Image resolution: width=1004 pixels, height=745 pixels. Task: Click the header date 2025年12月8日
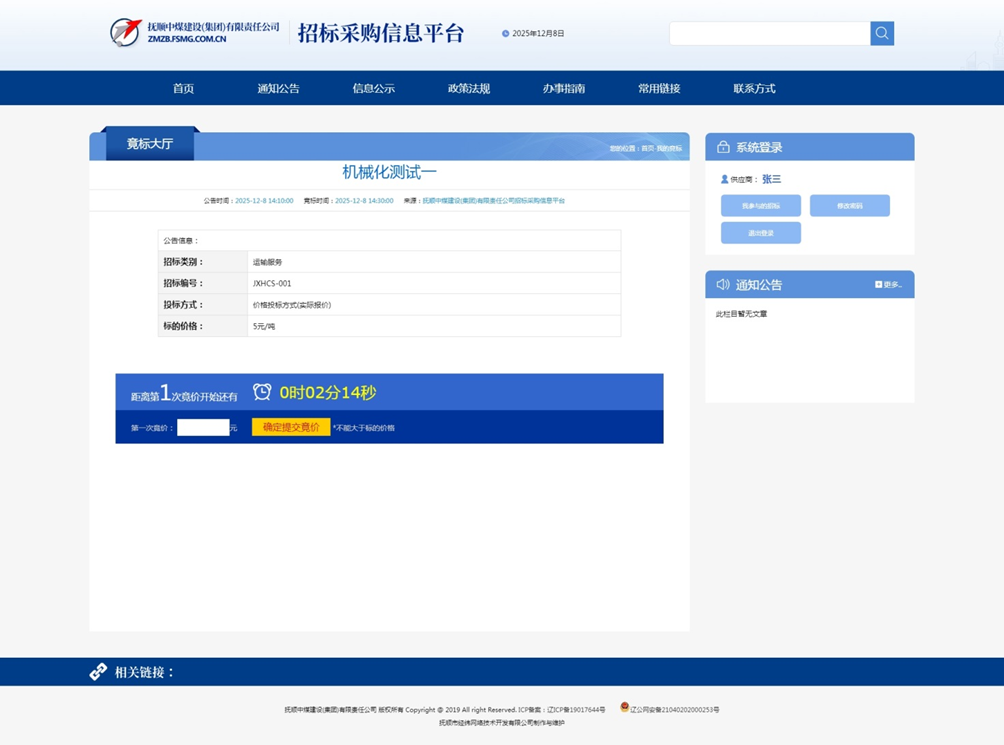click(538, 33)
